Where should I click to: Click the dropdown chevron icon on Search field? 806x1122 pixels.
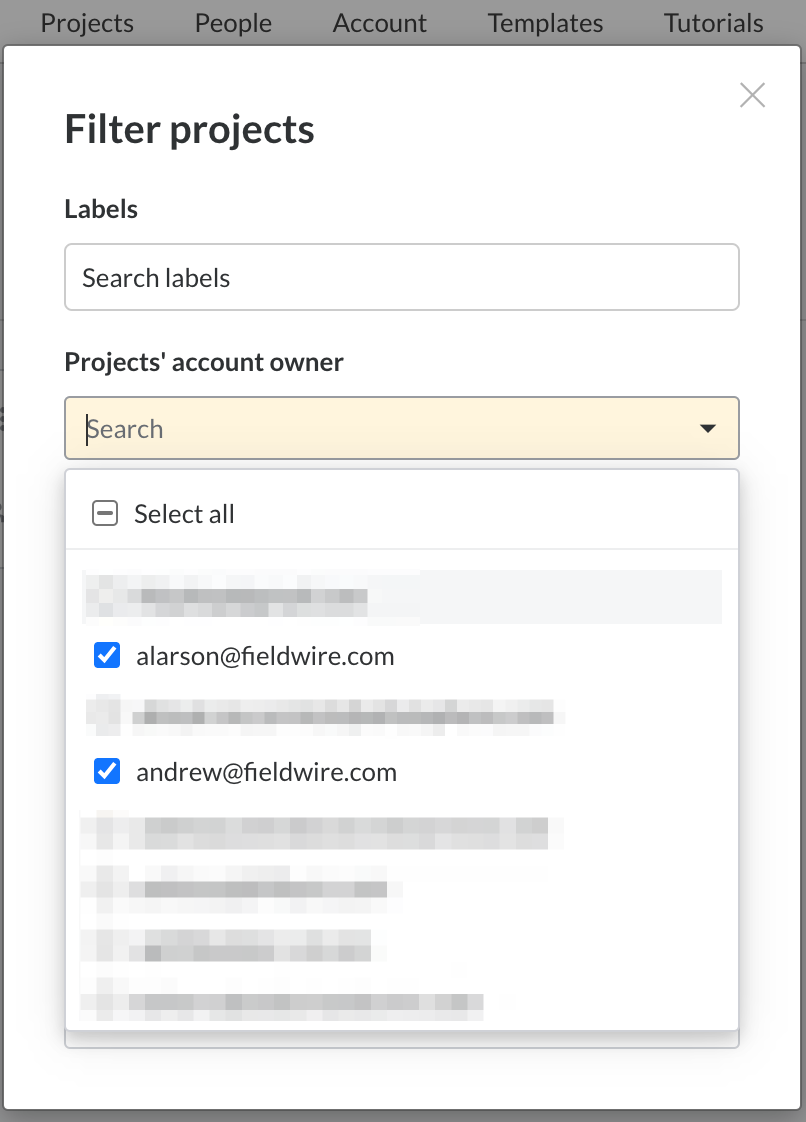point(708,427)
